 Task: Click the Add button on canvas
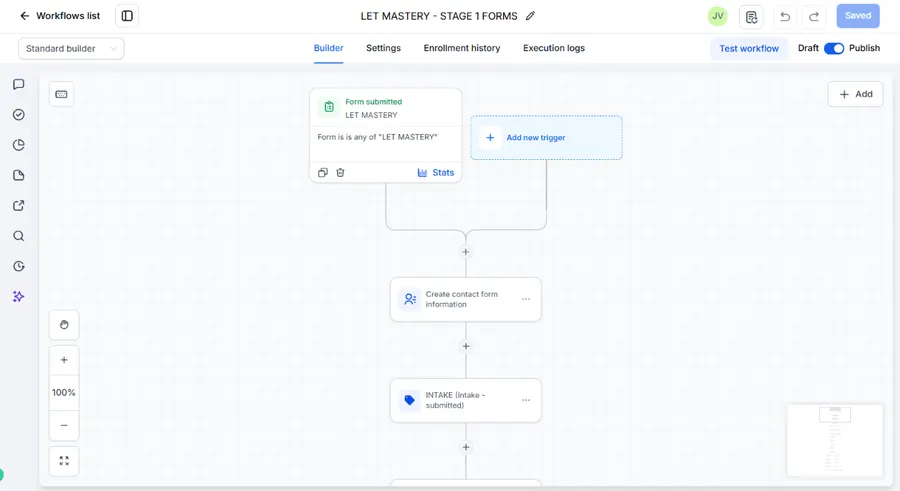[x=855, y=94]
